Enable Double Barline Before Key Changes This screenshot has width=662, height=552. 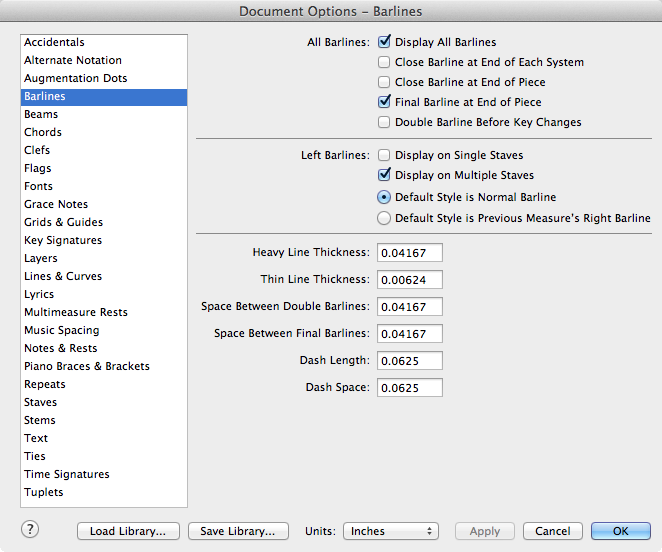(384, 122)
